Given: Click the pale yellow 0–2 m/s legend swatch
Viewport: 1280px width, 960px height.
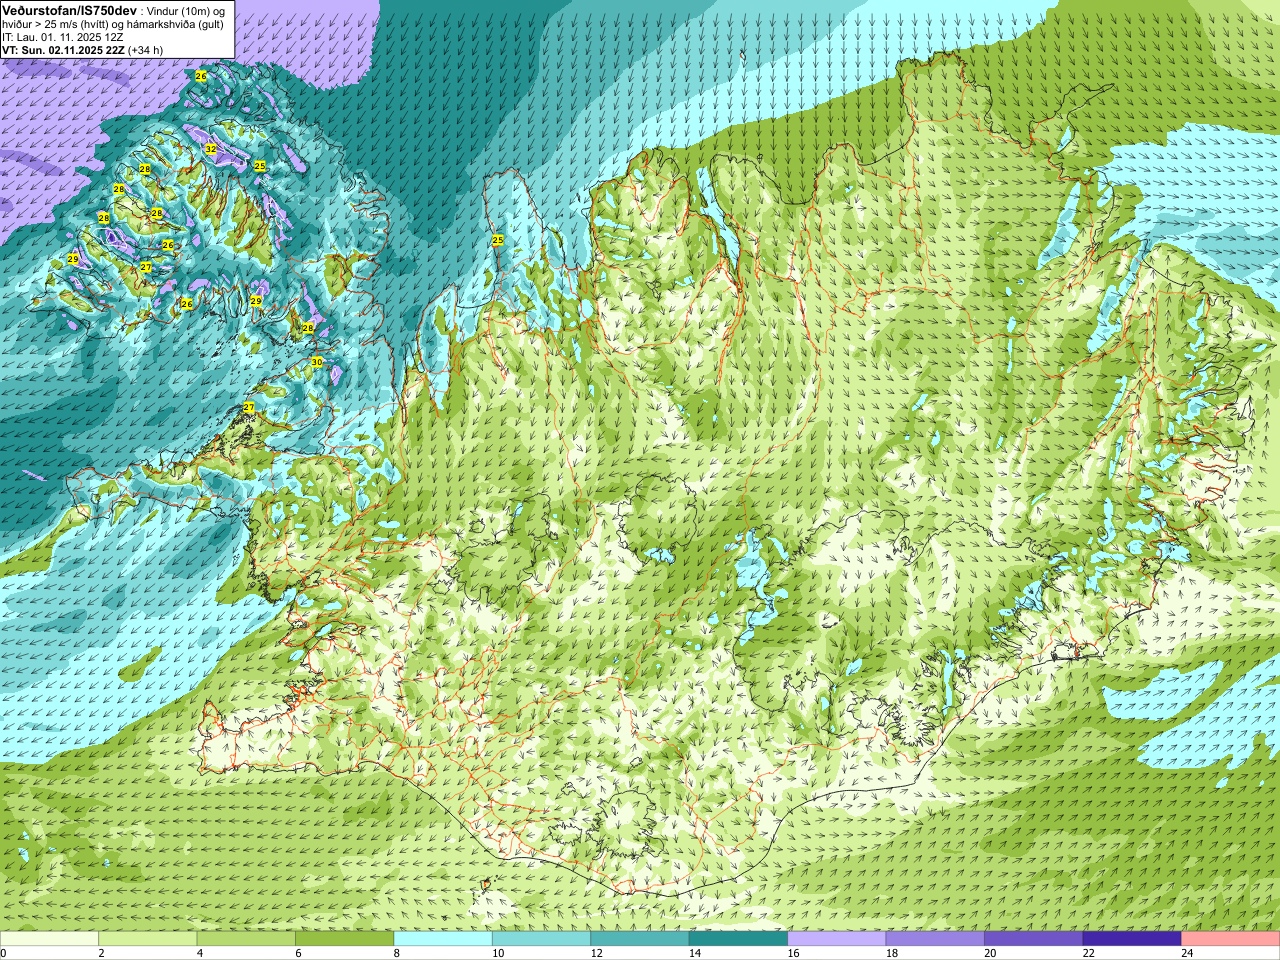Looking at the screenshot, I should (49, 939).
